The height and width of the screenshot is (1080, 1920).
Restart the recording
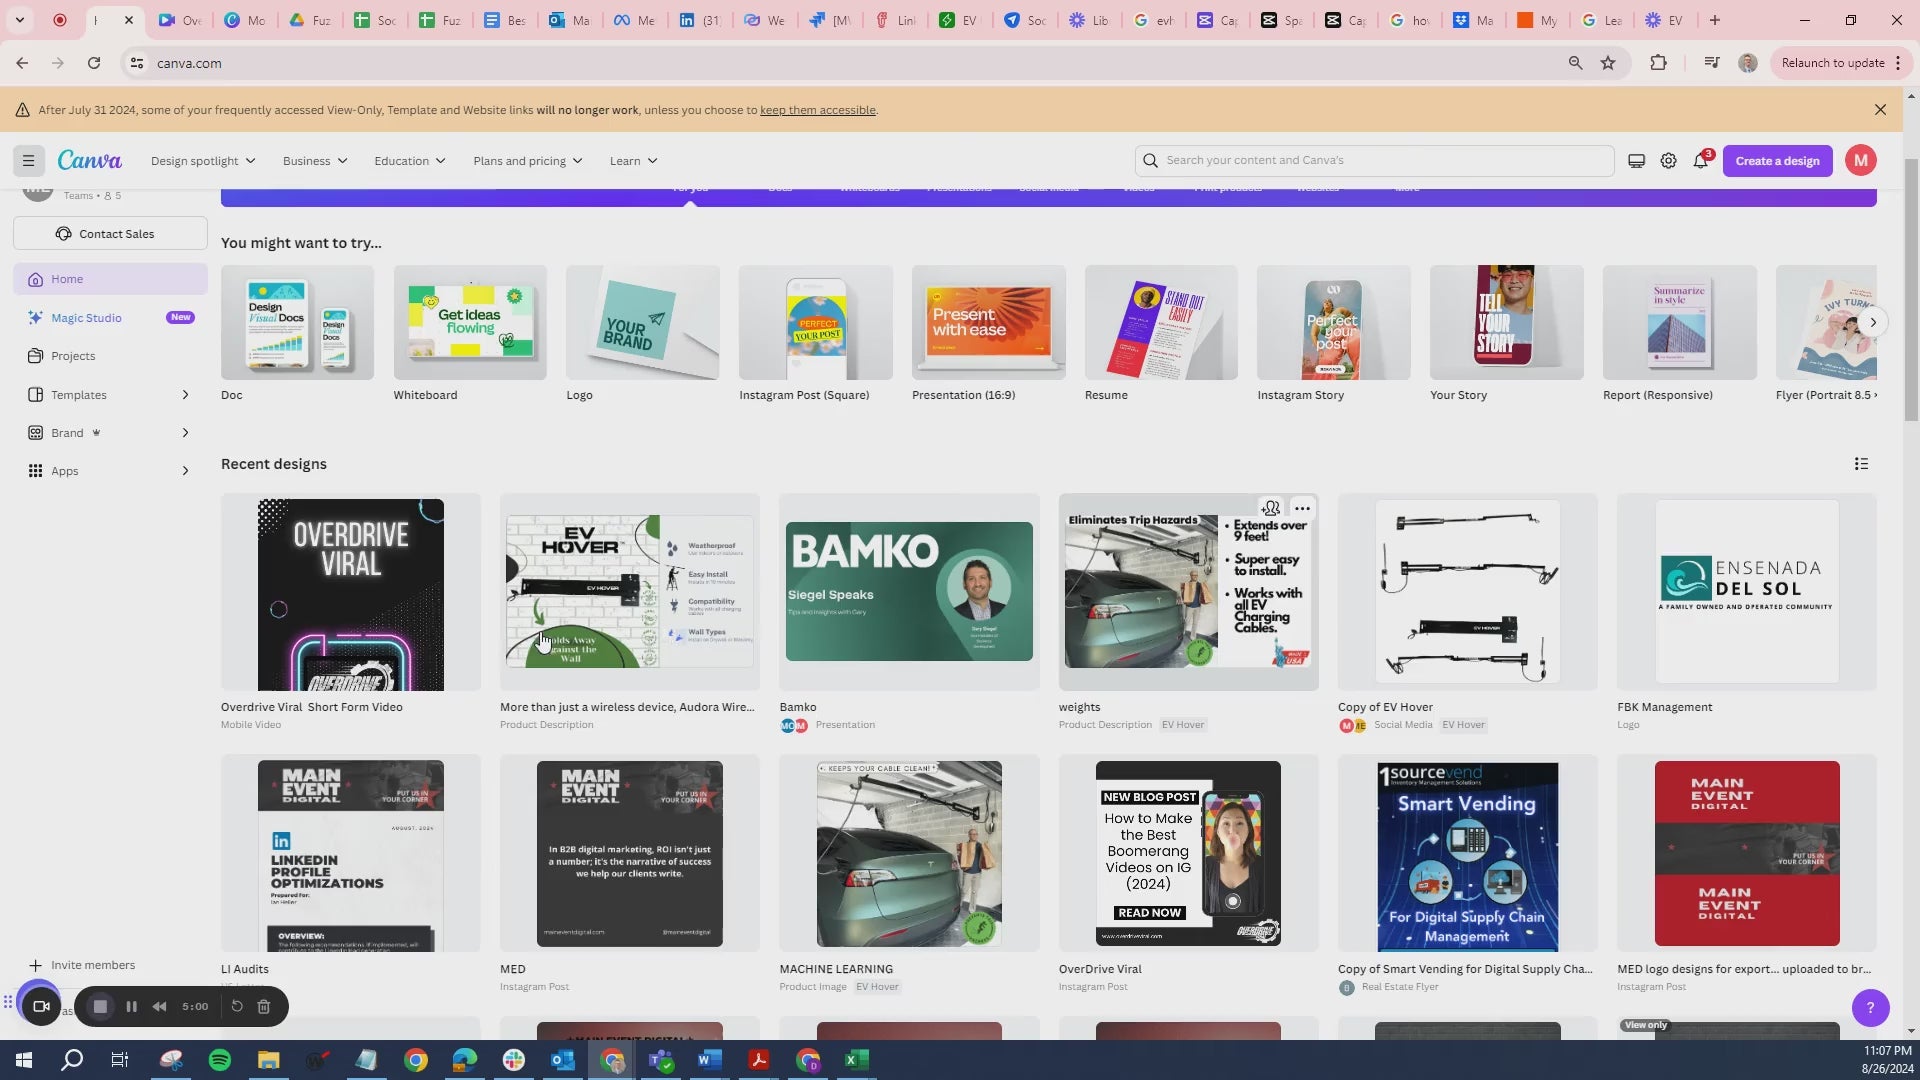tap(237, 1007)
